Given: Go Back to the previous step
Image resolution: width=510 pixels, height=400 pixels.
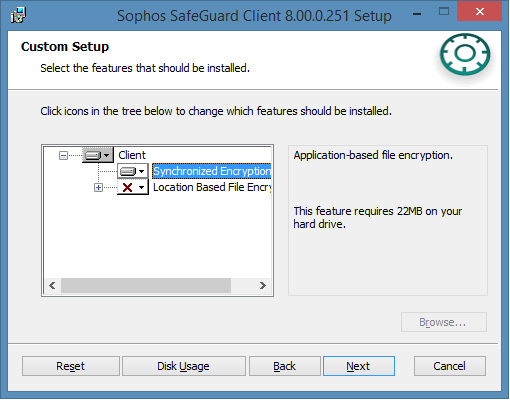Looking at the screenshot, I should [x=285, y=366].
